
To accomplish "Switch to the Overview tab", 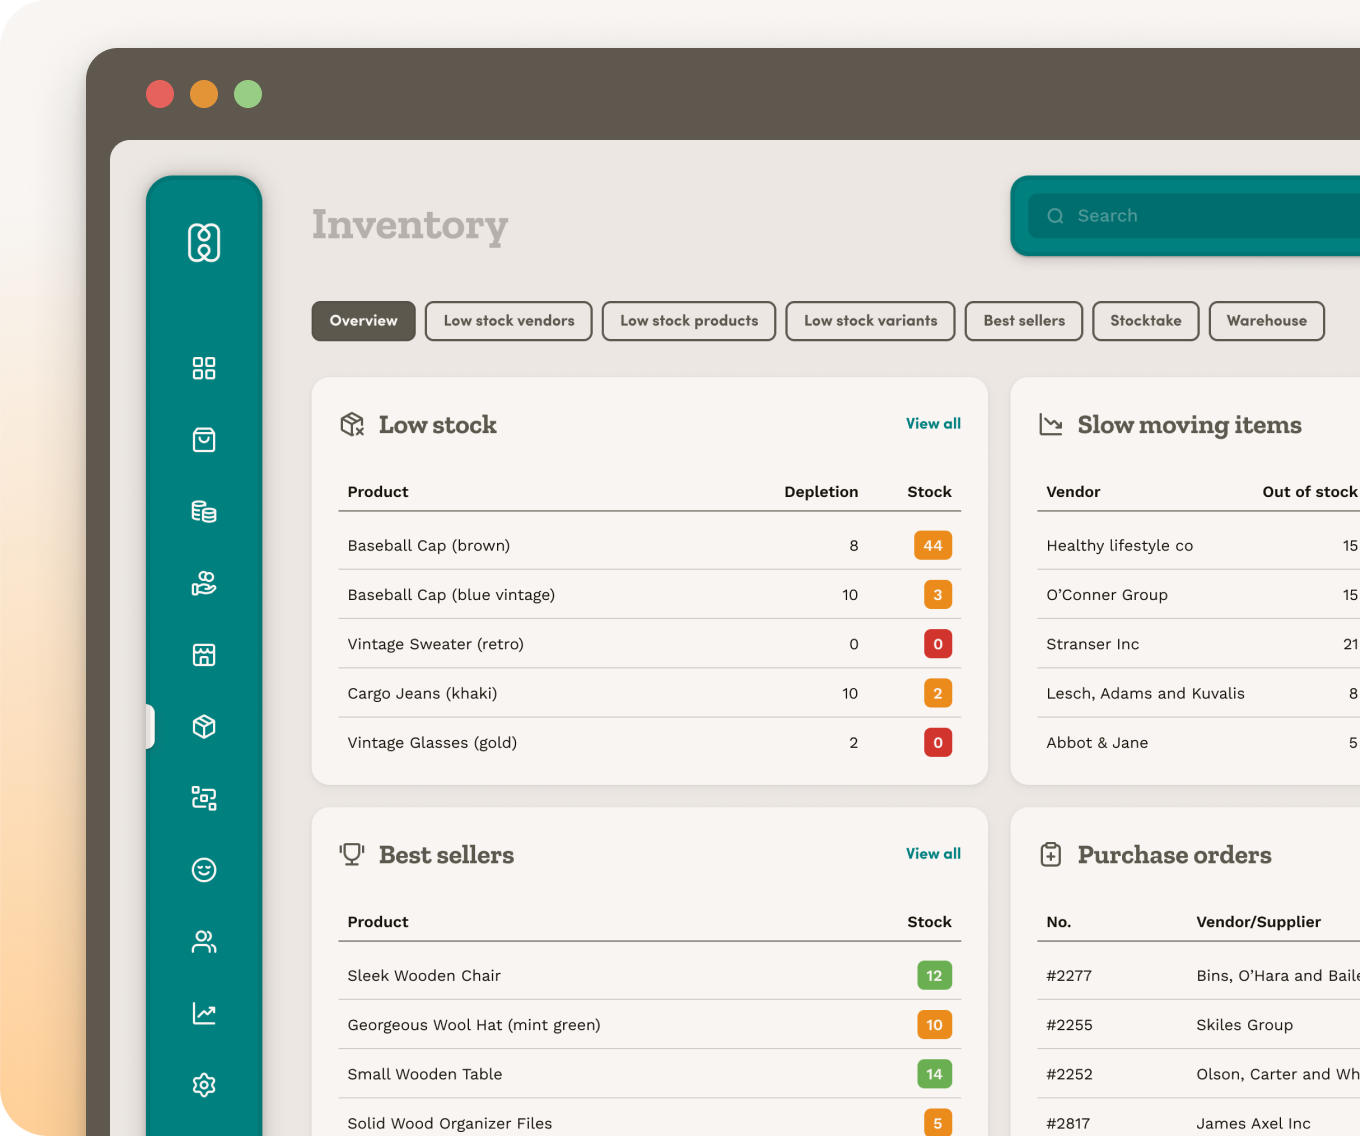I will coord(363,321).
